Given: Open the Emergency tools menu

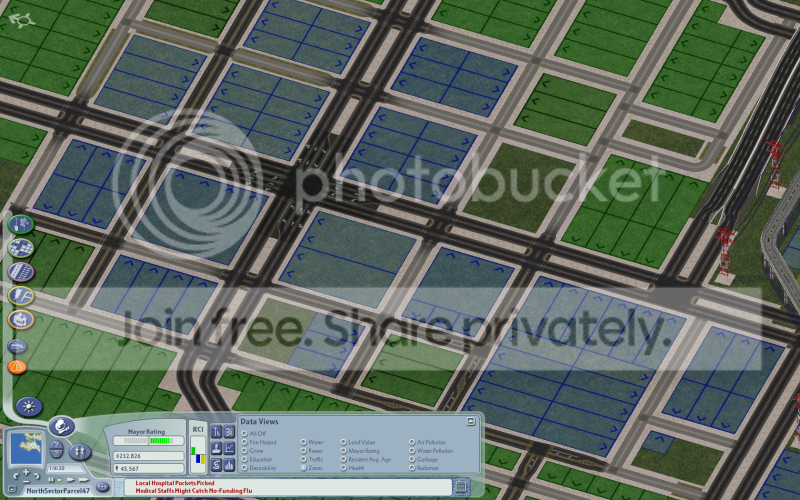Looking at the screenshot, I should (x=17, y=366).
